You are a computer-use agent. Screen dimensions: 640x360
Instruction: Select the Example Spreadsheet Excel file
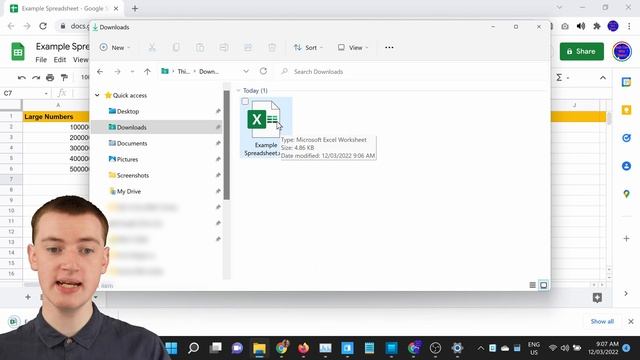coord(265,127)
